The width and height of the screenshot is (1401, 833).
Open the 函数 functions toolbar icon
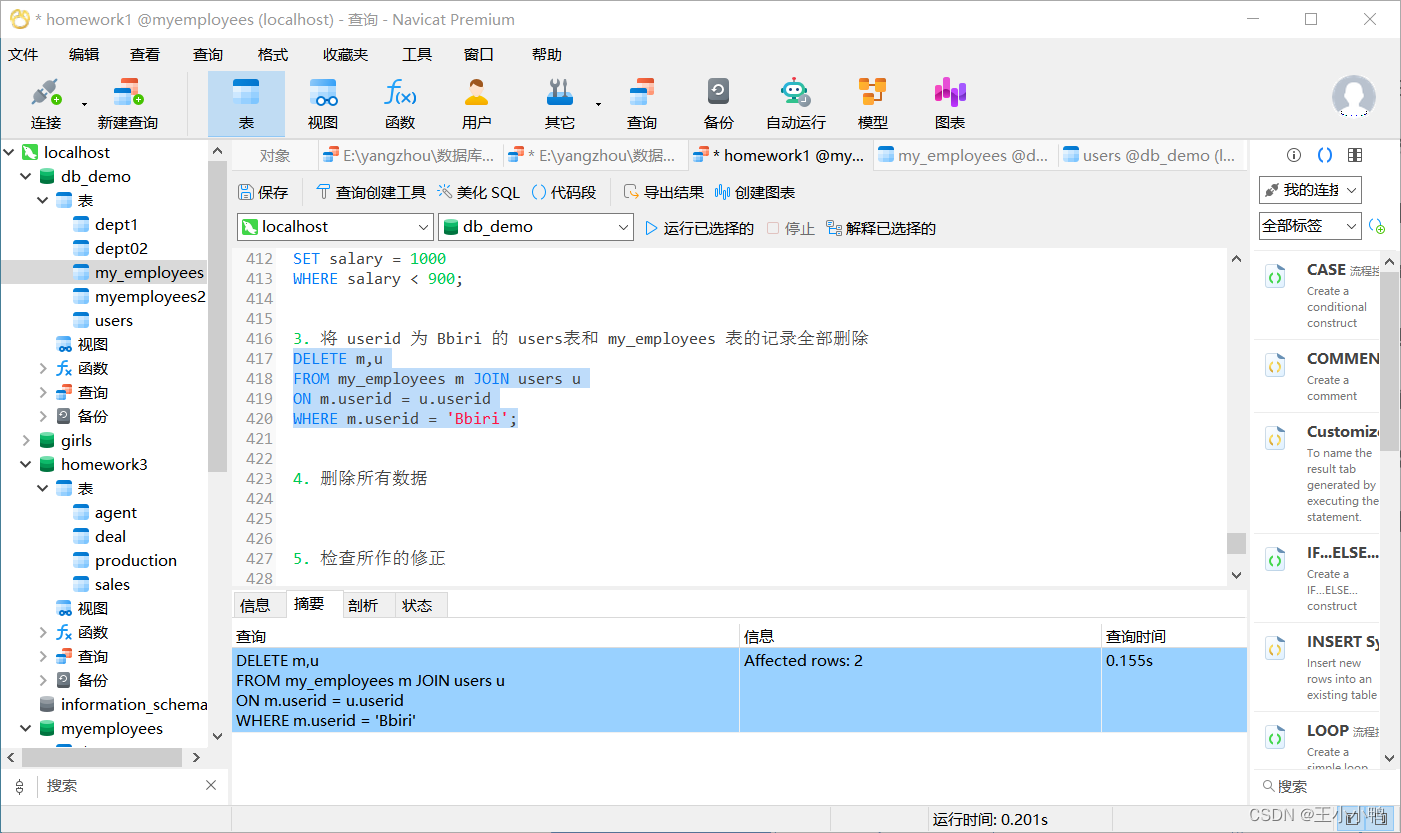[x=400, y=104]
